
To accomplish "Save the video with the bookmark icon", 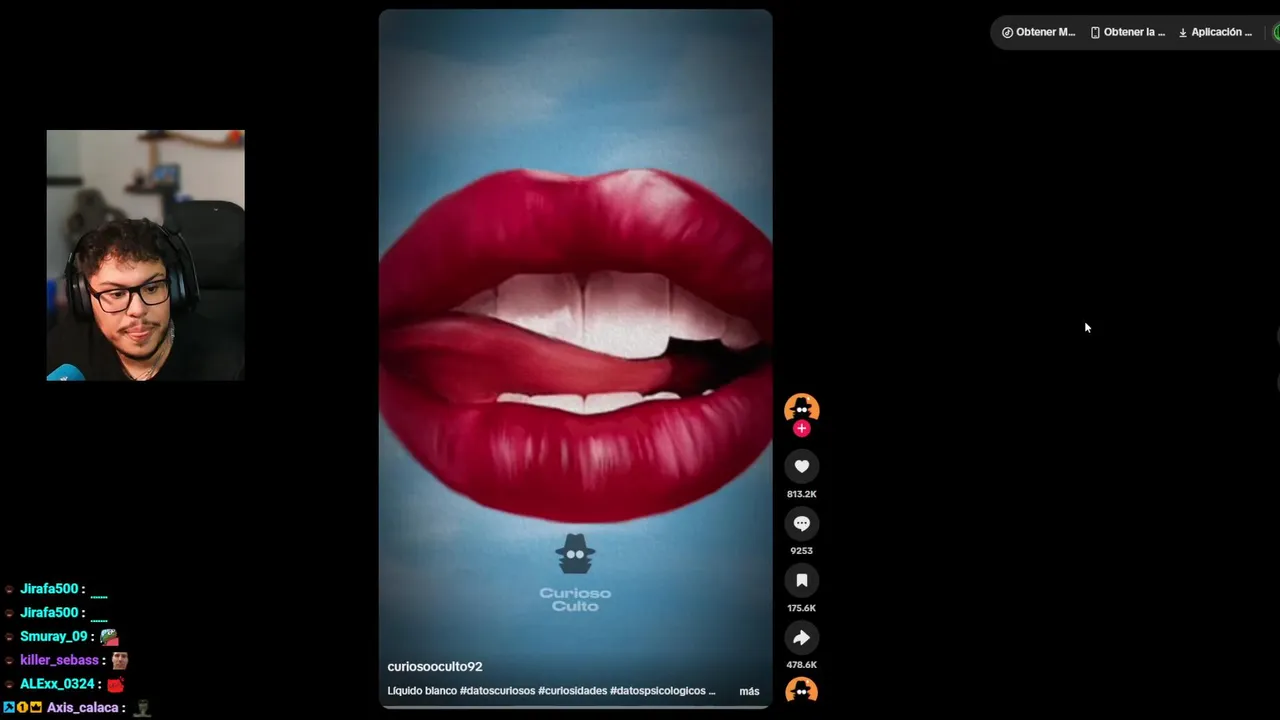I will click(x=801, y=580).
